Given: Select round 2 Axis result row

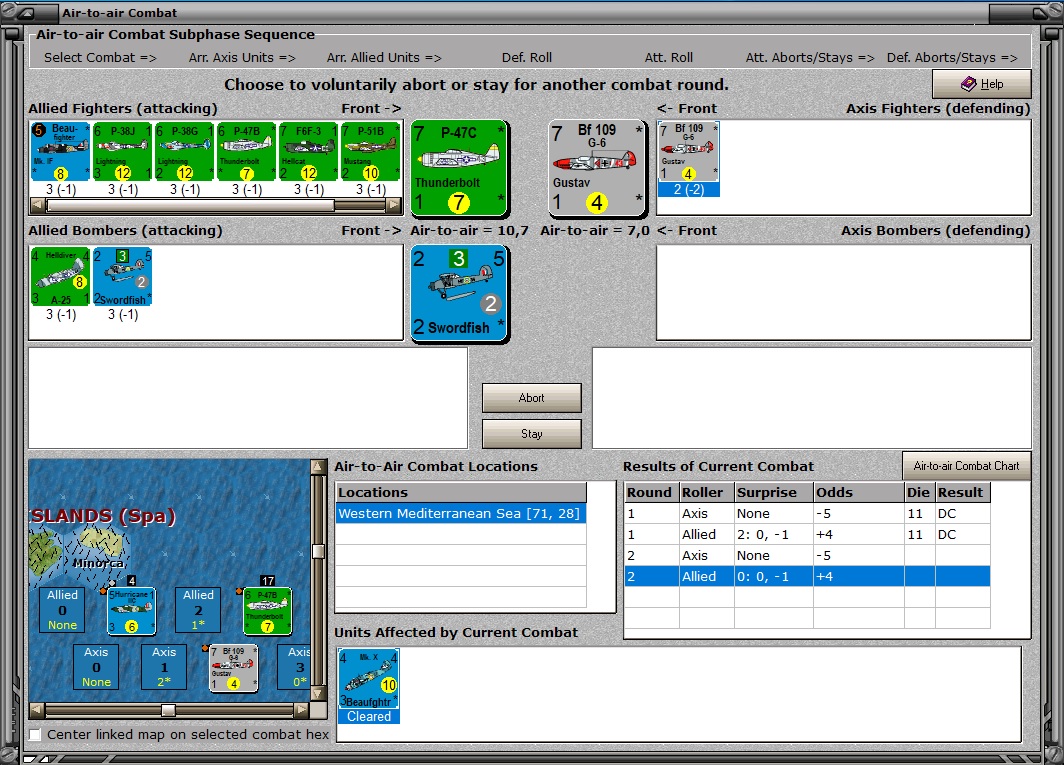Looking at the screenshot, I should [807, 555].
